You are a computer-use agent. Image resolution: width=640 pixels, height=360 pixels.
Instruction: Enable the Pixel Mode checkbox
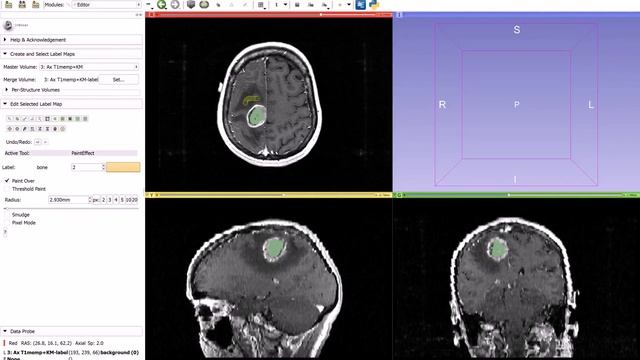pos(7,223)
